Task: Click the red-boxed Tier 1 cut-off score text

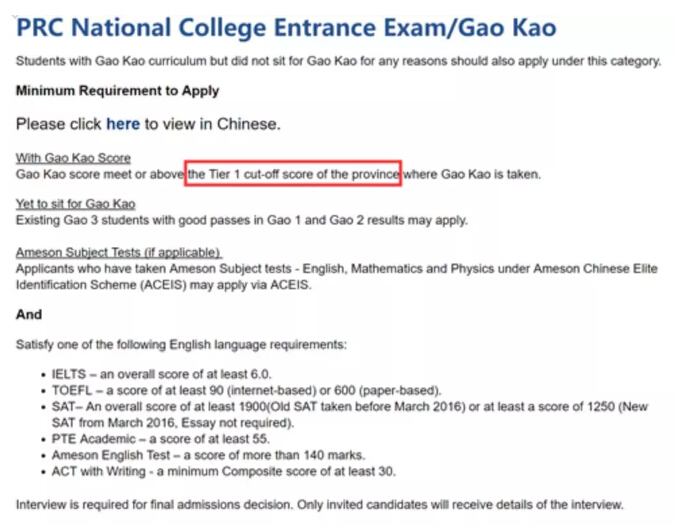Action: coord(293,174)
